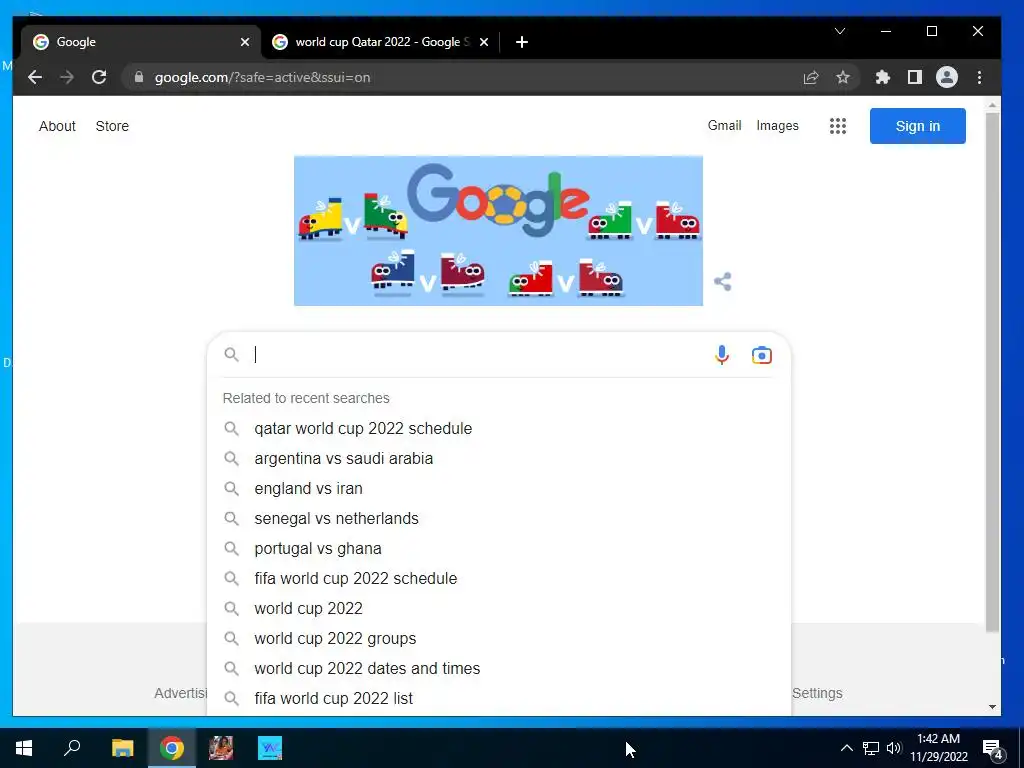Image resolution: width=1024 pixels, height=768 pixels.
Task: Open the Gmail link
Action: pos(724,125)
